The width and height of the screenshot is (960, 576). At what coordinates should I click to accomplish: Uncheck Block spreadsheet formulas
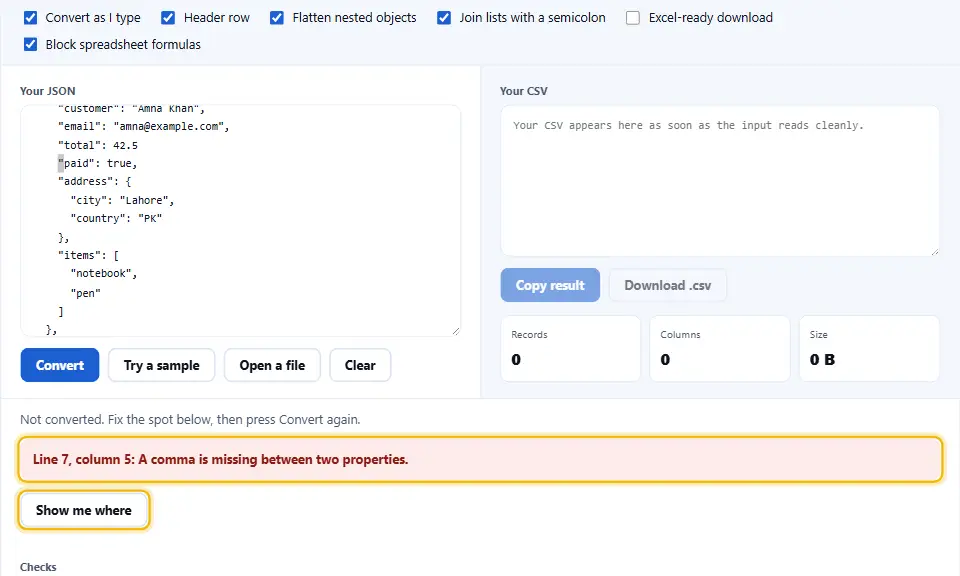click(x=31, y=44)
